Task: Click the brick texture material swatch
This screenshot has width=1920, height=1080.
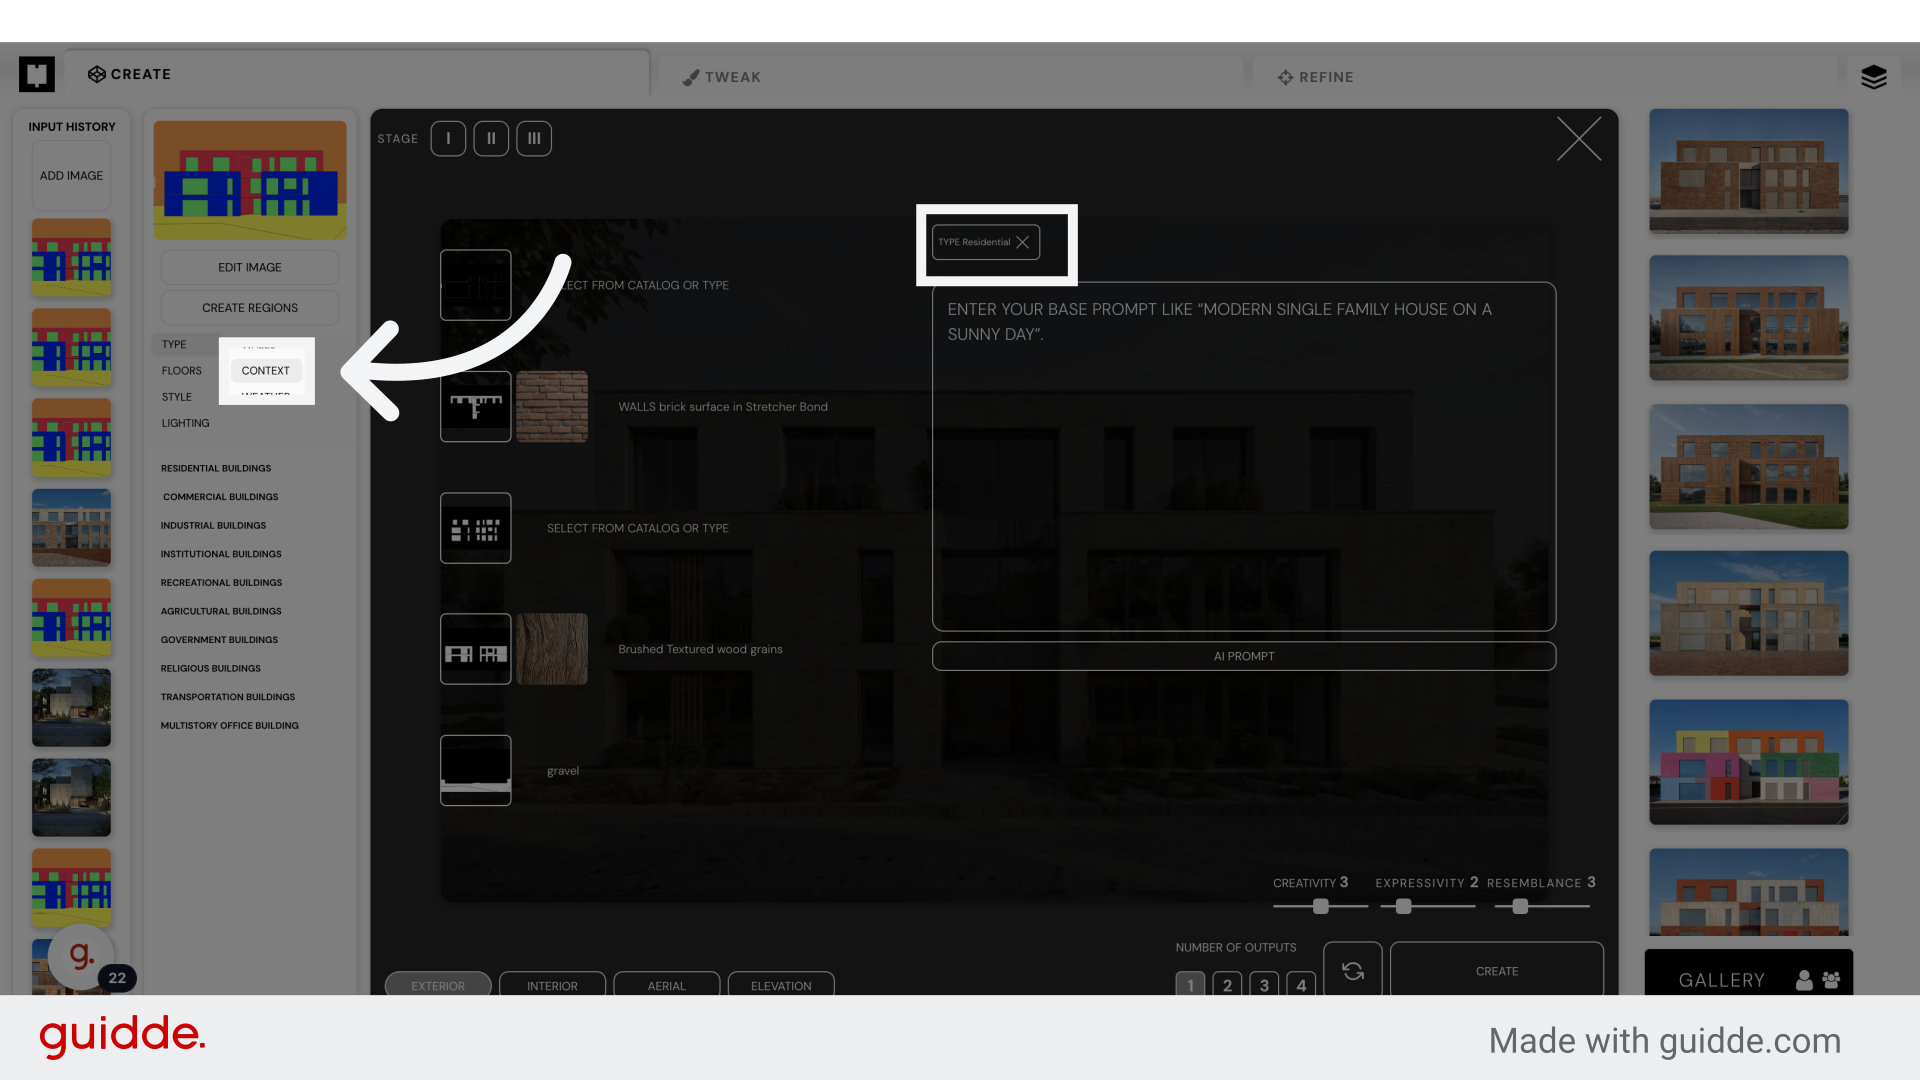Action: (x=552, y=406)
